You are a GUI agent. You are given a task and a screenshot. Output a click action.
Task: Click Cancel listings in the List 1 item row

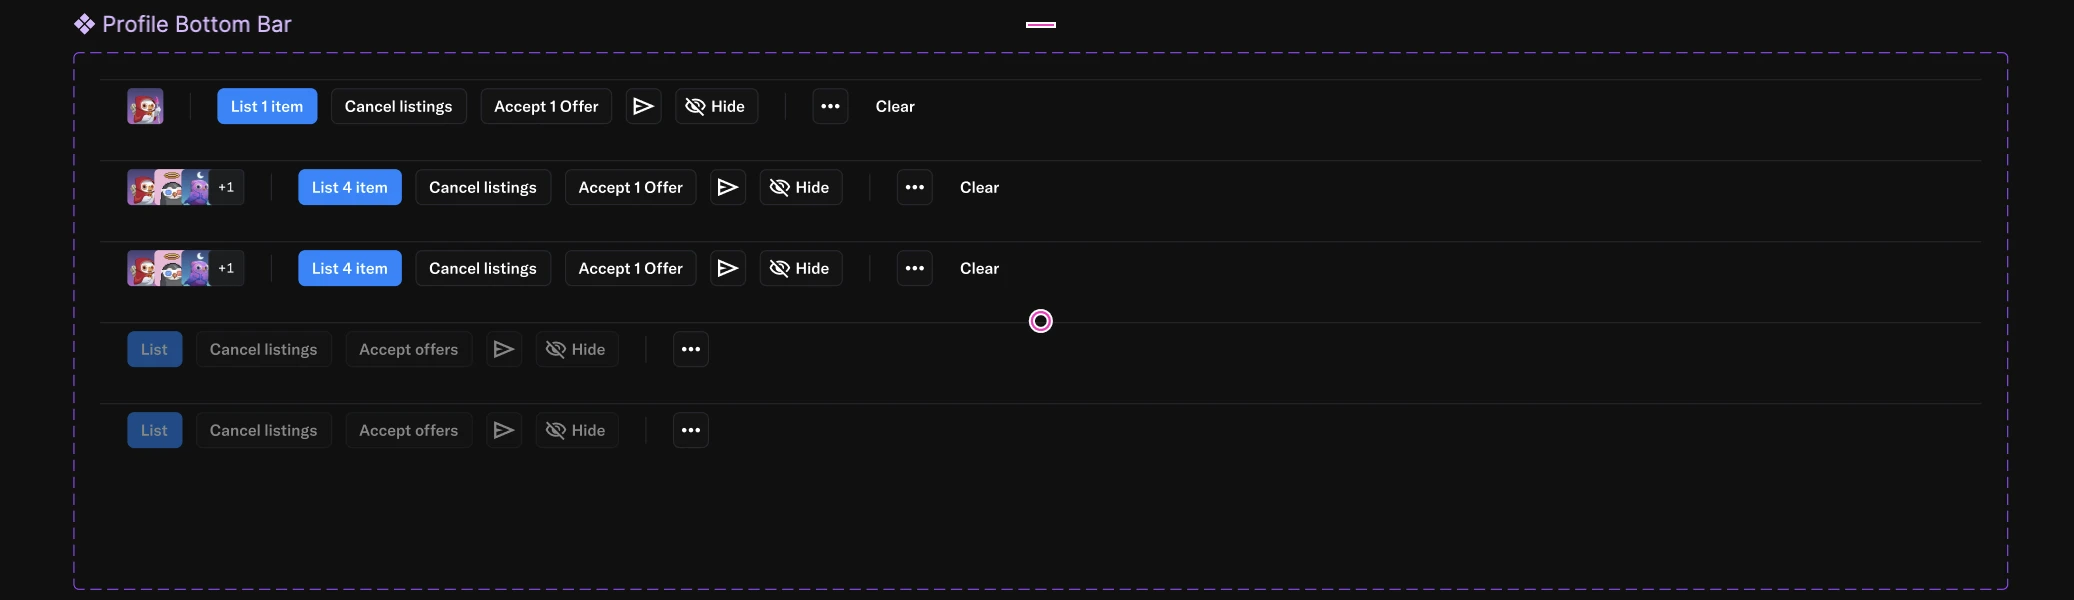point(399,106)
